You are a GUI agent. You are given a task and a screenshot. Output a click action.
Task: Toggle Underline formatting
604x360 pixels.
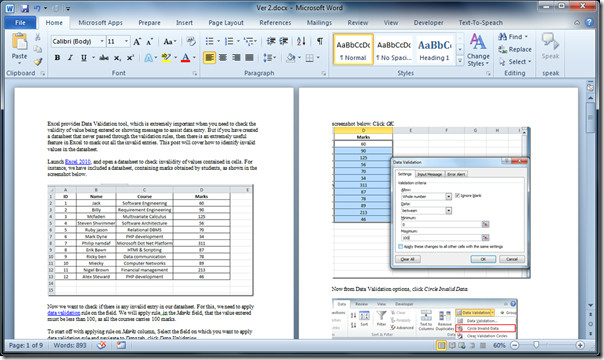click(x=84, y=58)
